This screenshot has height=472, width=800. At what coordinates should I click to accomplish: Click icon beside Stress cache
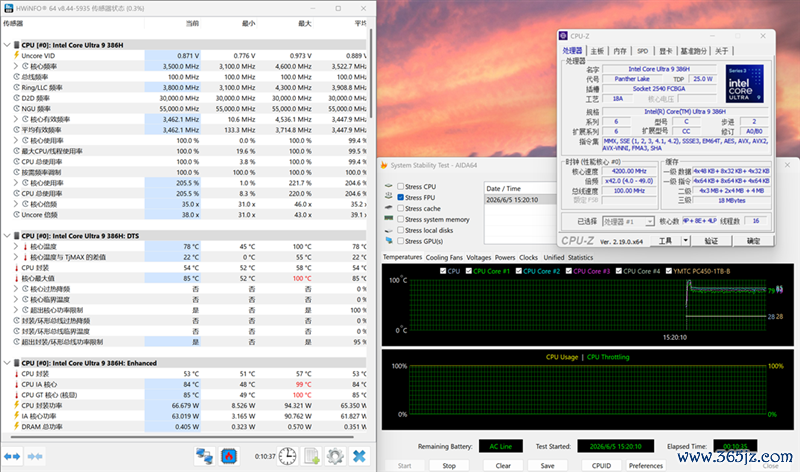tap(389, 208)
